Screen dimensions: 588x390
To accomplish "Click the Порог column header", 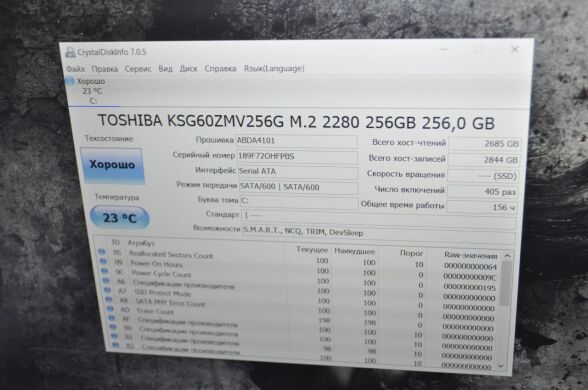I will [411, 253].
